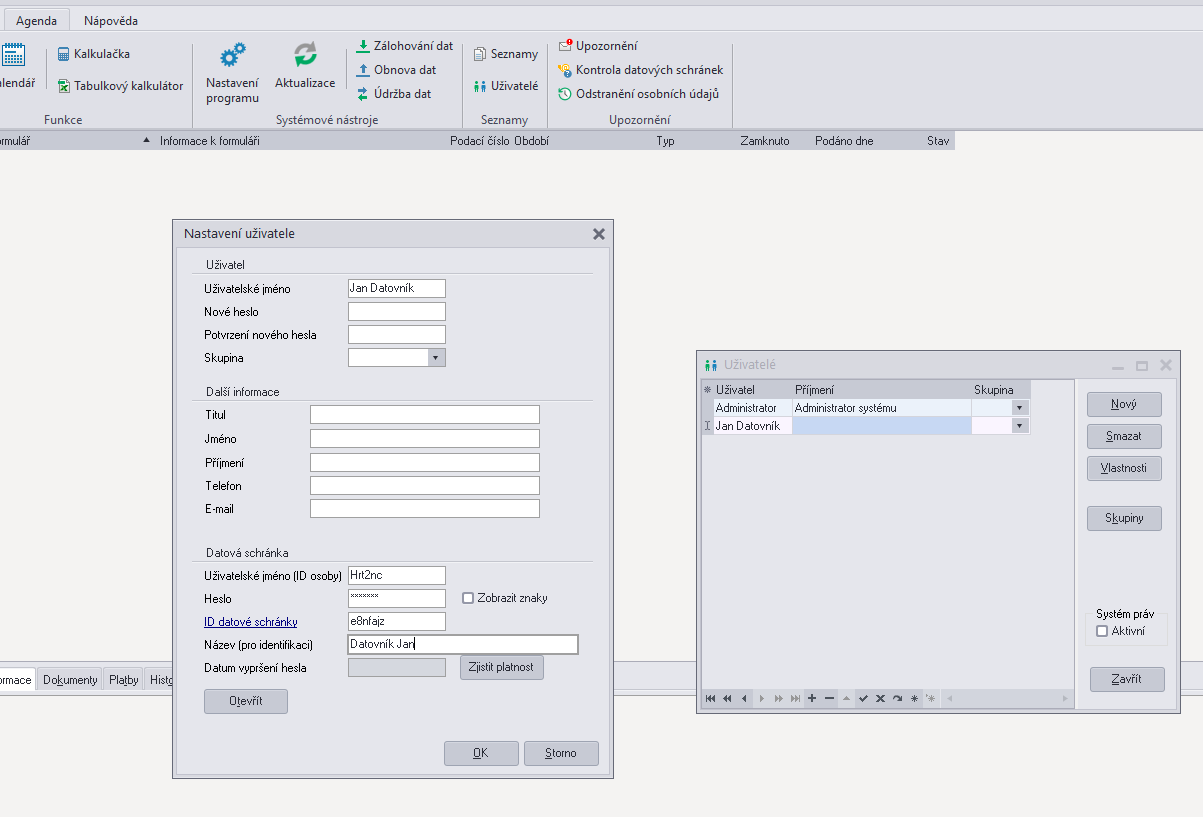This screenshot has height=817, width=1203.
Task: Click the Aktualizace refresh icon
Action: [305, 56]
